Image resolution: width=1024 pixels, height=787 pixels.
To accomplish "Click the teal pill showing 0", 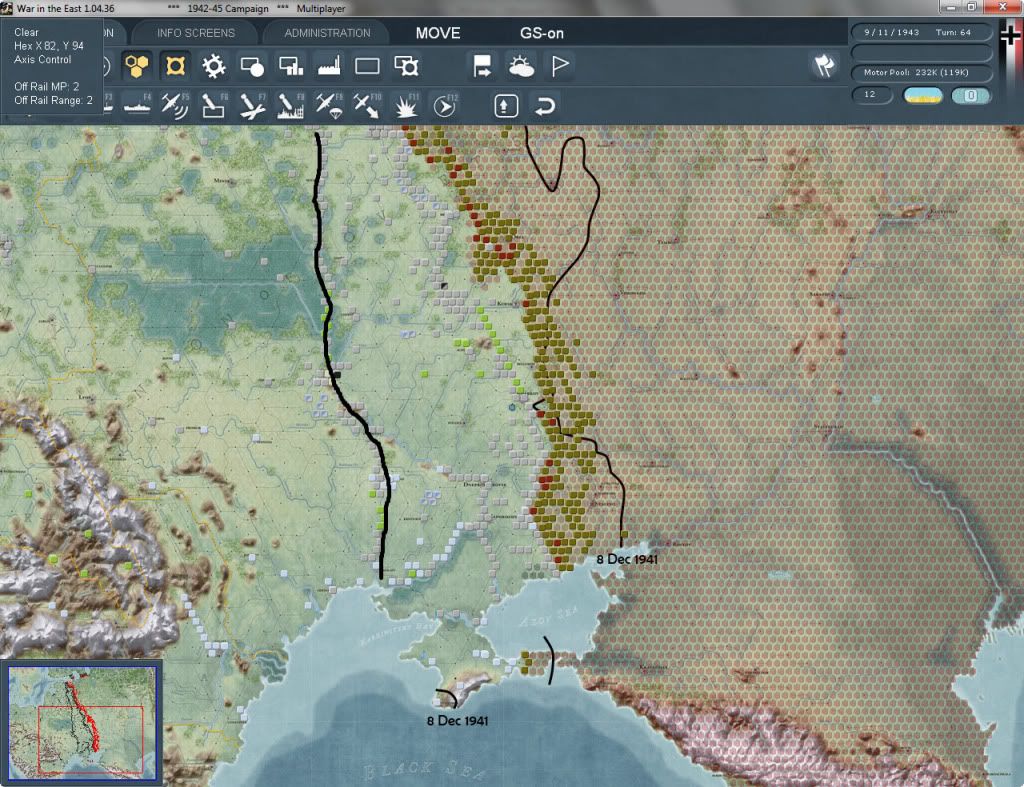I will point(971,95).
